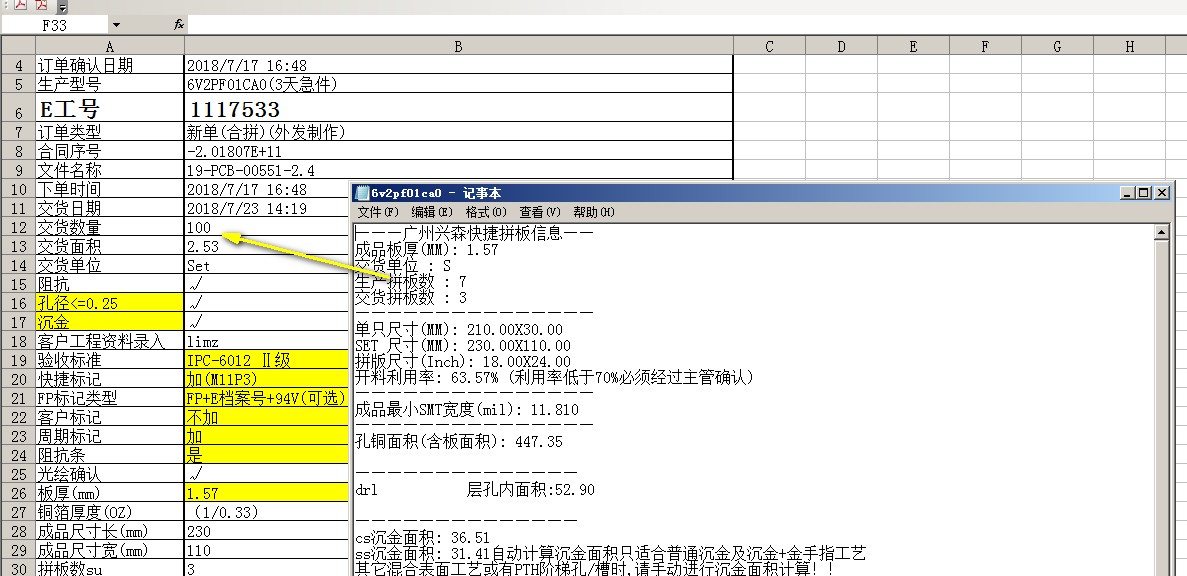Select row 6 header
Image resolution: width=1187 pixels, height=576 pixels.
tap(18, 108)
